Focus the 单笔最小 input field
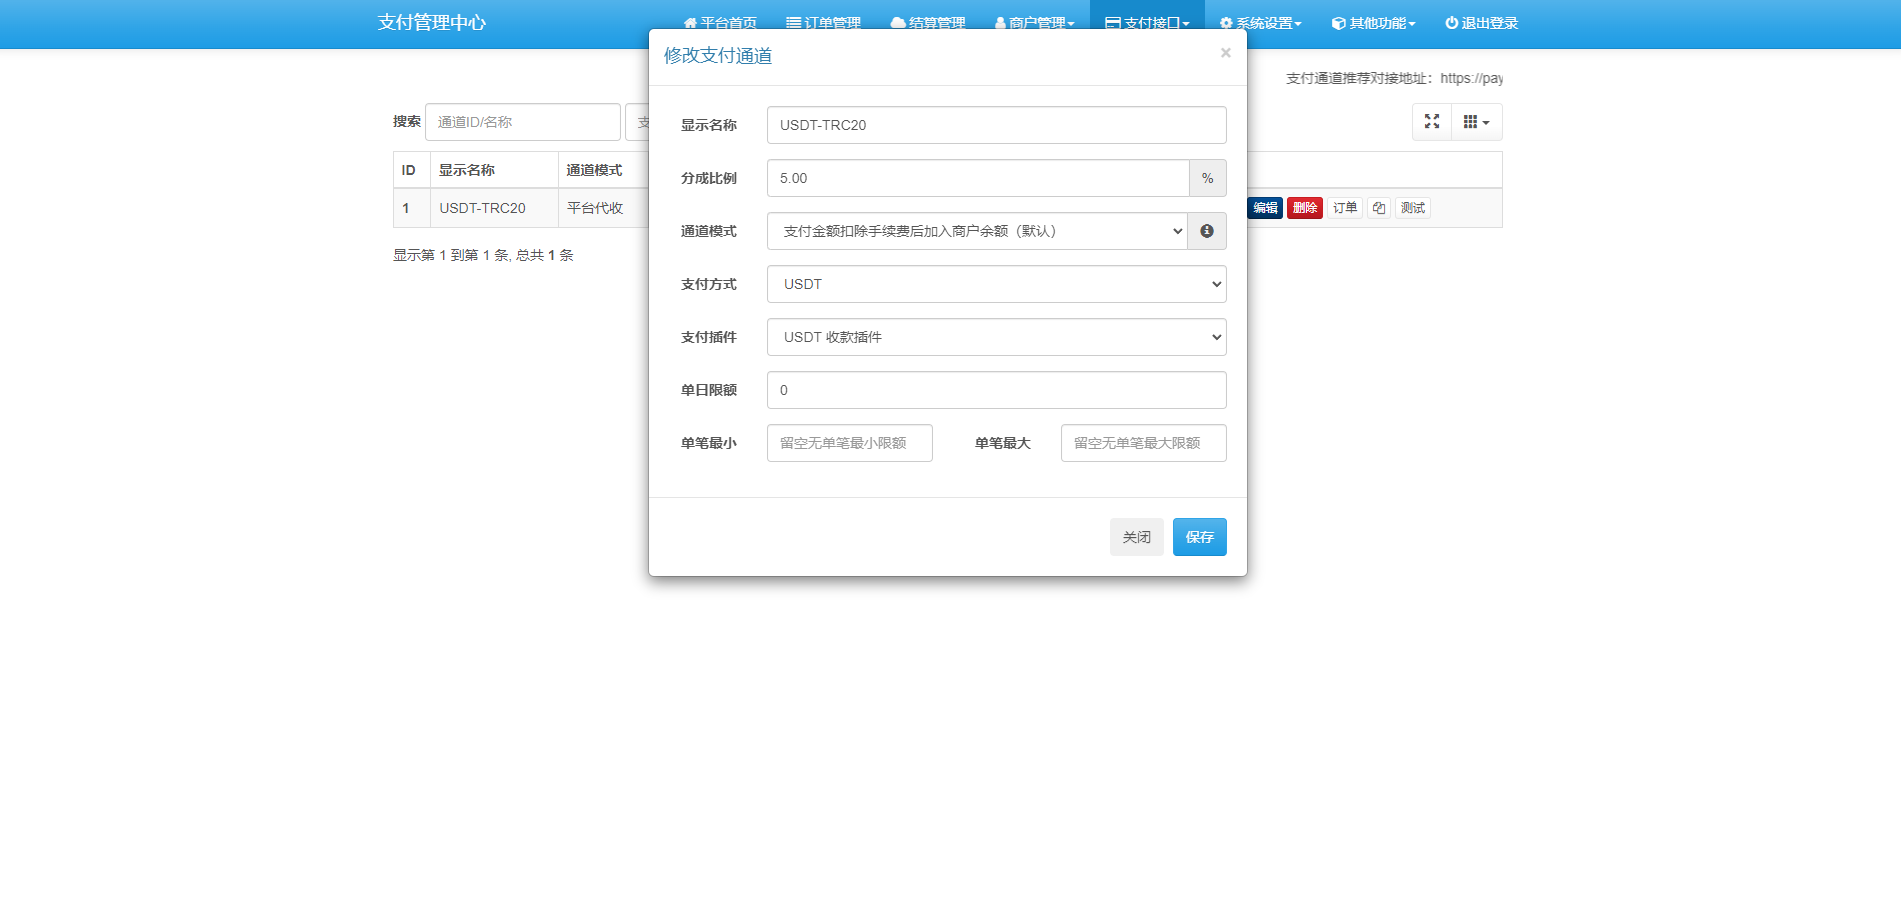1901x907 pixels. [x=850, y=443]
